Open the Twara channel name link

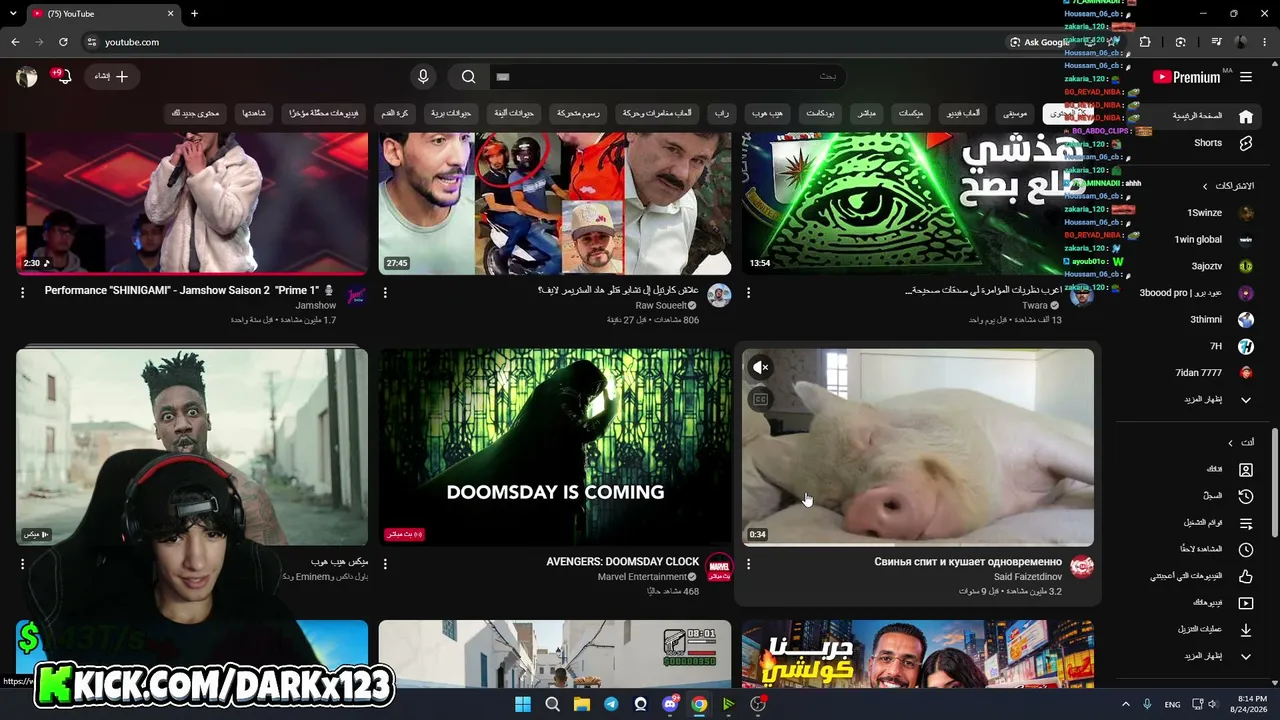(x=1035, y=306)
